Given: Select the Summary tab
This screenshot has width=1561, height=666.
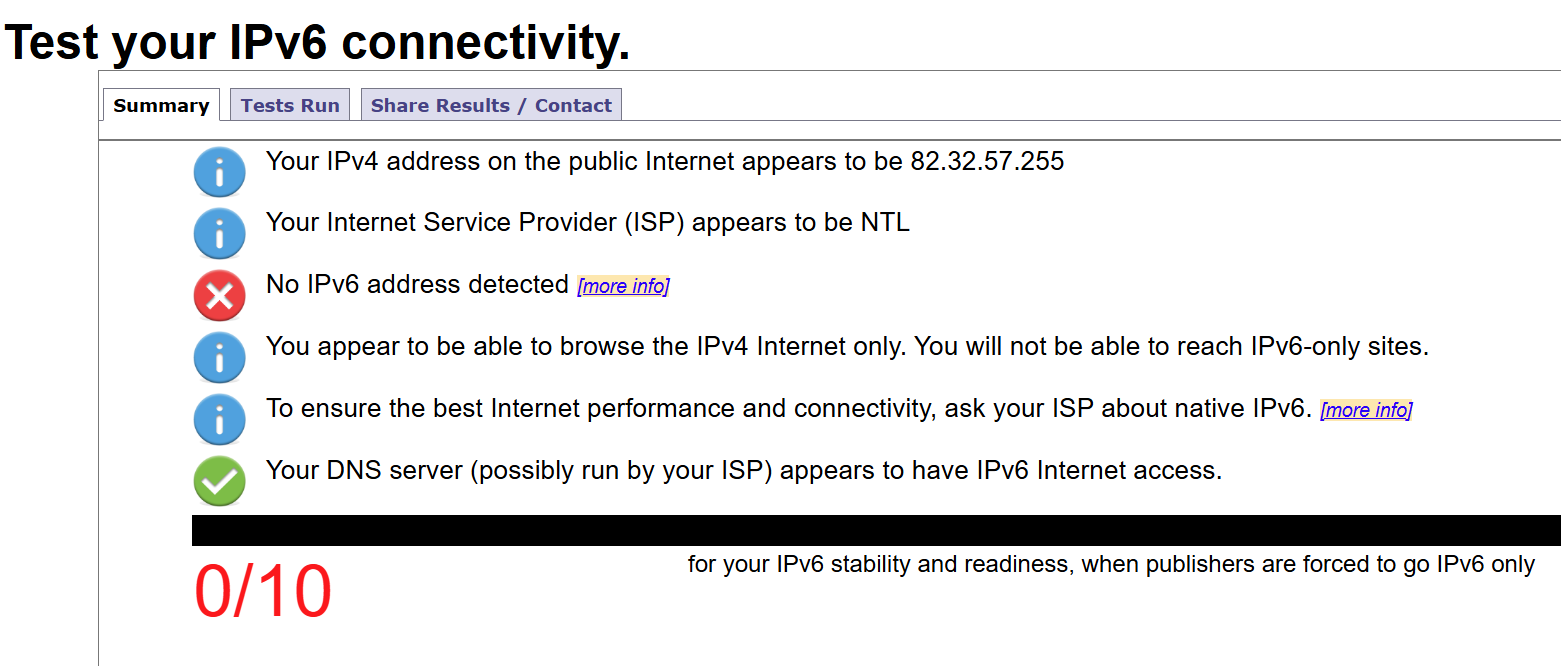Looking at the screenshot, I should (161, 105).
